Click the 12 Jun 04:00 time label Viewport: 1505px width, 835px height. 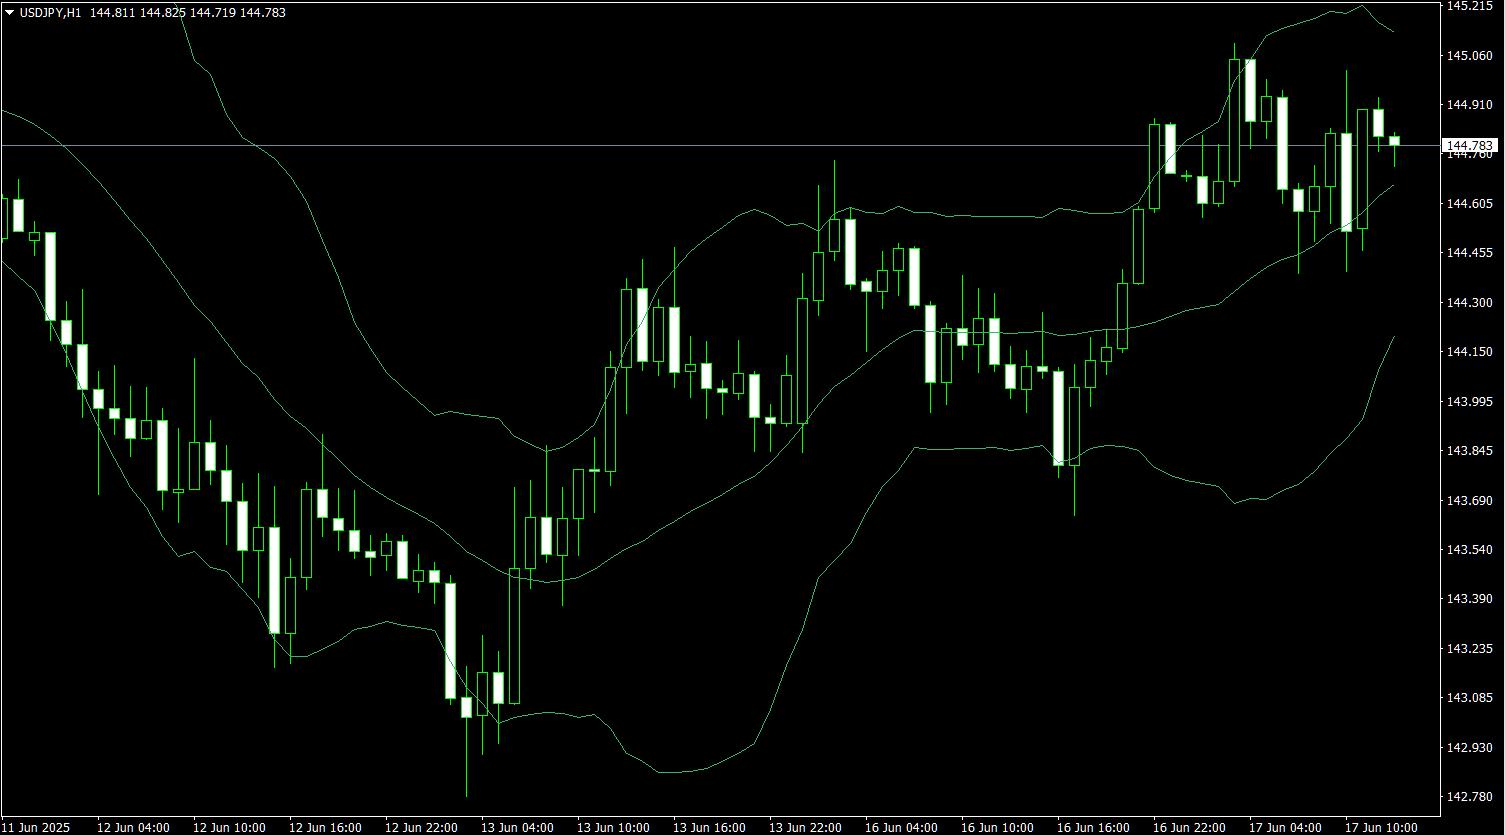(x=133, y=828)
